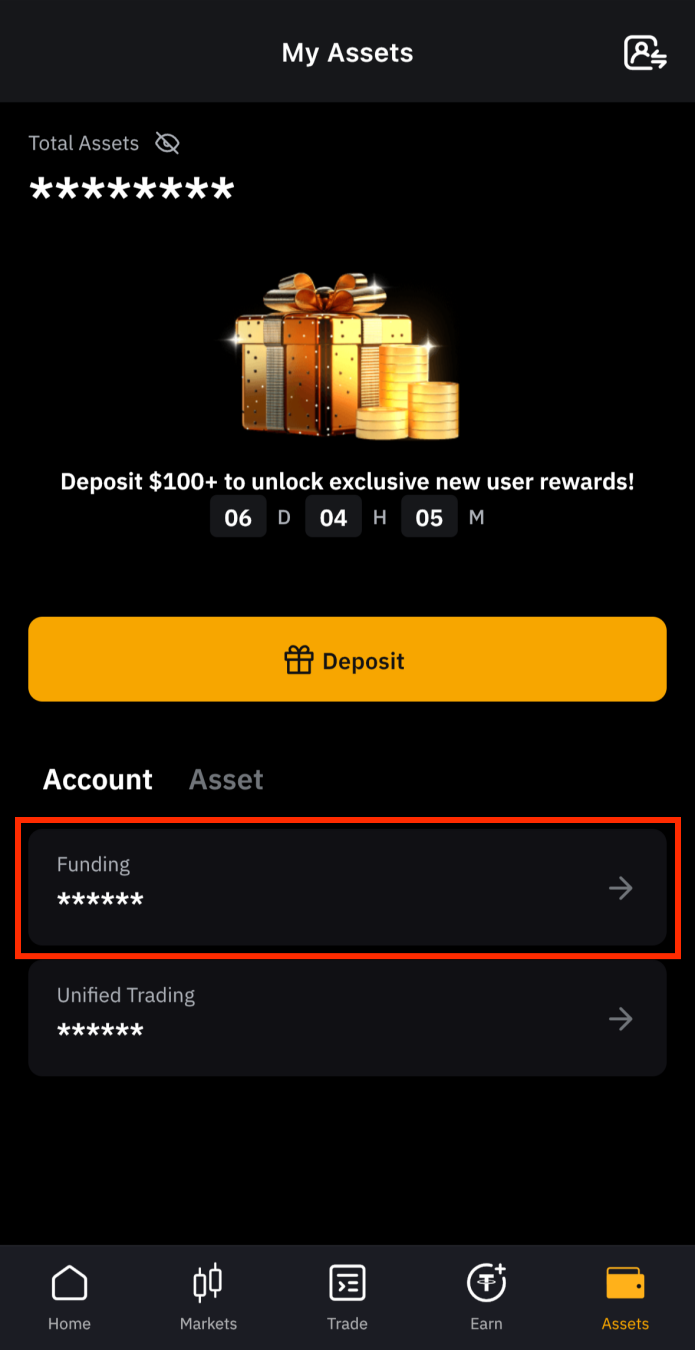Expand the Funding account arrow
This screenshot has height=1350, width=695.
coord(621,888)
